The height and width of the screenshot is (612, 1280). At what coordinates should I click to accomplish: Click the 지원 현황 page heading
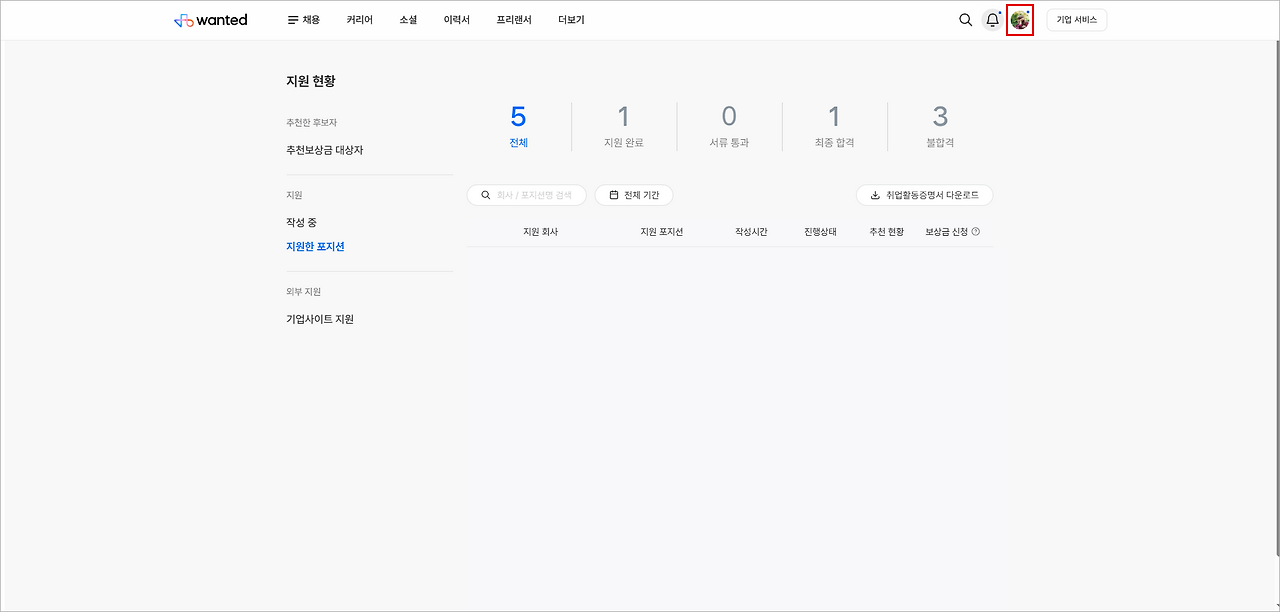click(311, 81)
